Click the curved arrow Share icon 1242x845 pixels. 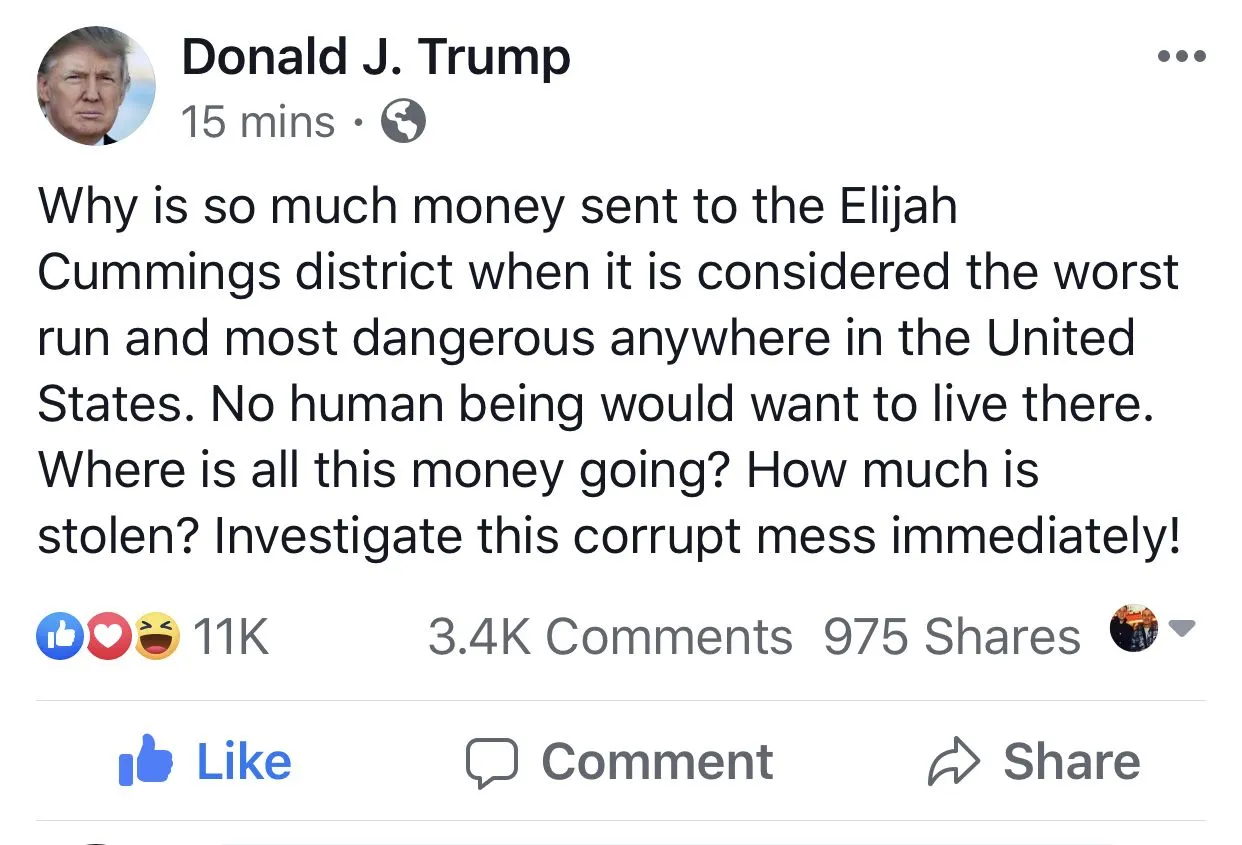(x=954, y=763)
